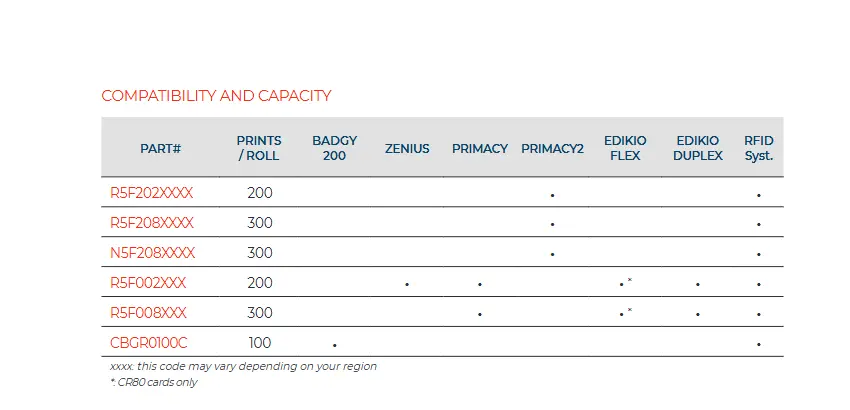Click the R5F002XXX part number
Image resolution: width=850 pixels, height=410 pixels.
148,283
